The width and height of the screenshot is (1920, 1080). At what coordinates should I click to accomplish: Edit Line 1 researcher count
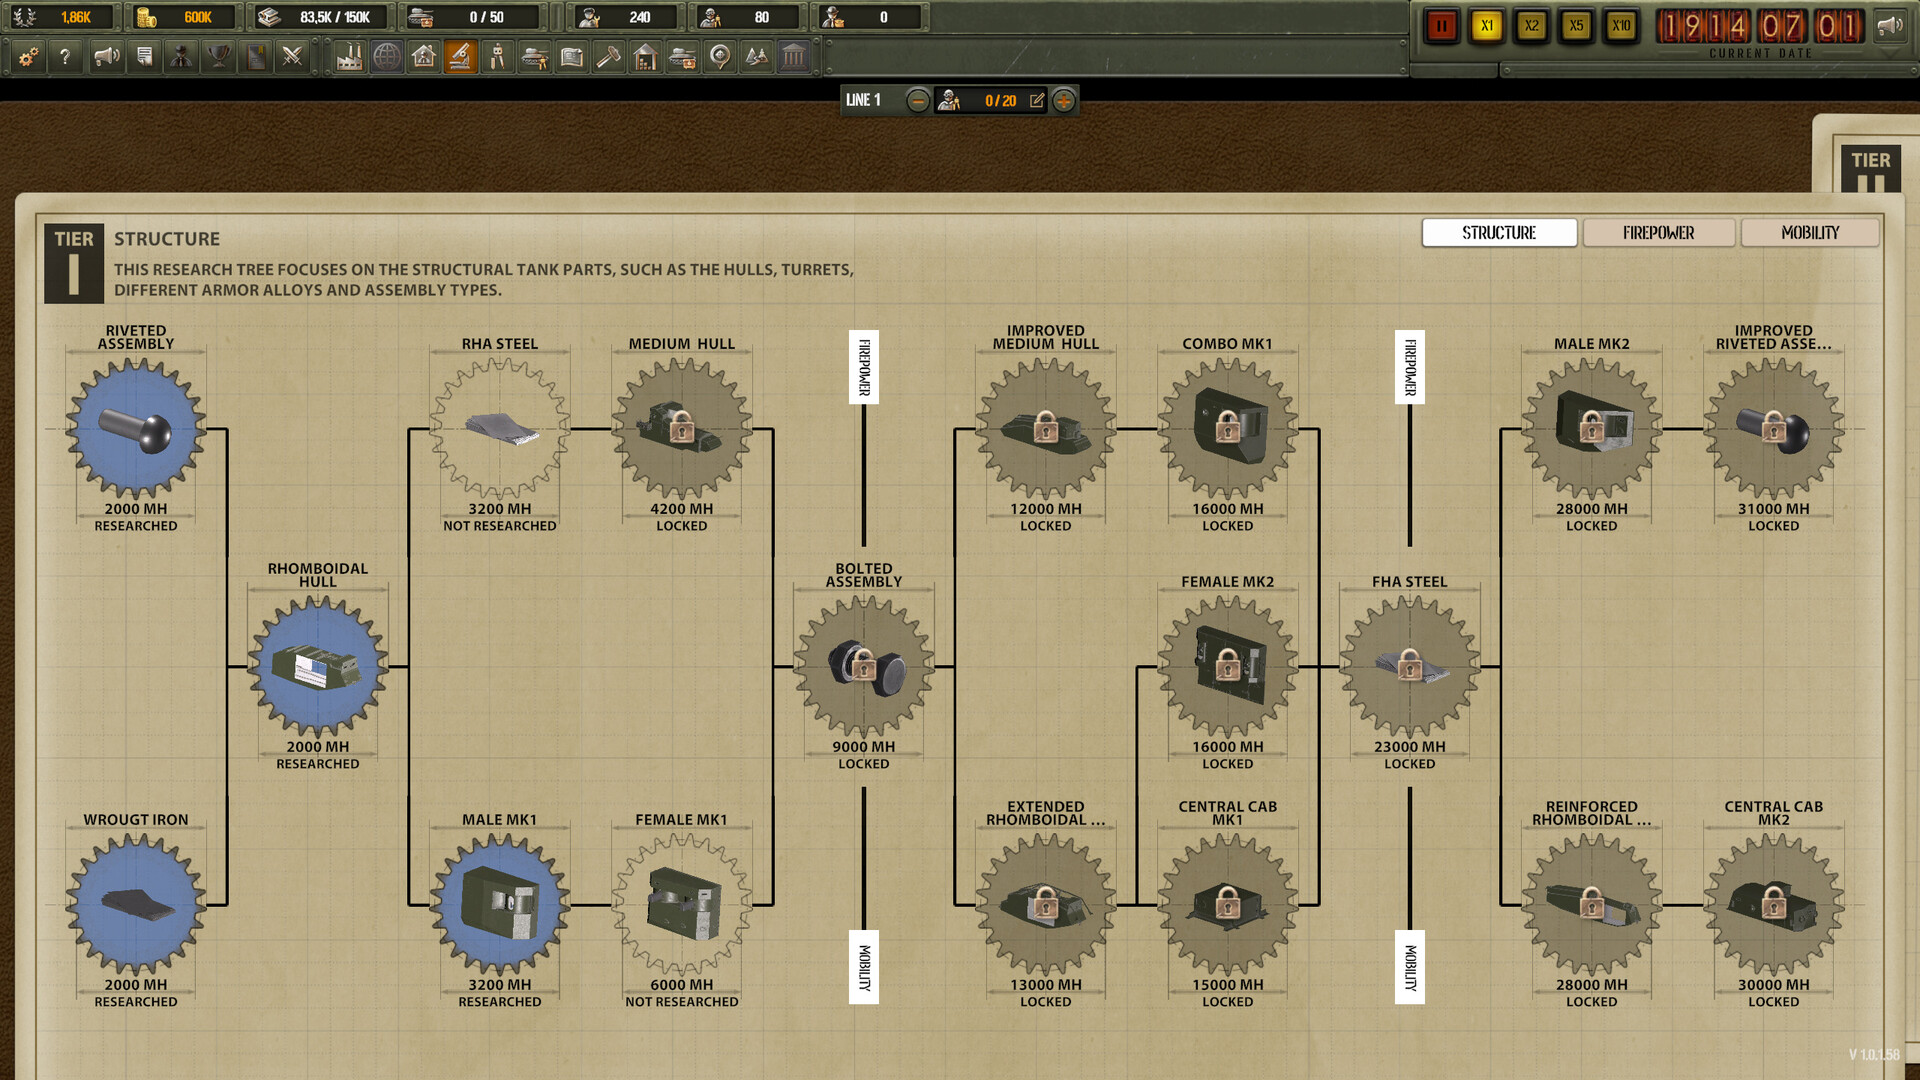coord(1037,100)
